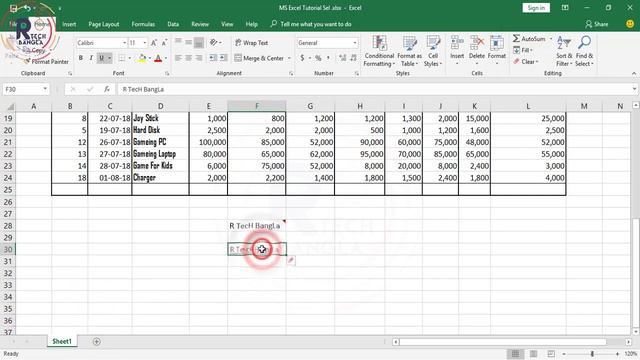Open the Orientation options
This screenshot has width=640, height=360.
215,42
